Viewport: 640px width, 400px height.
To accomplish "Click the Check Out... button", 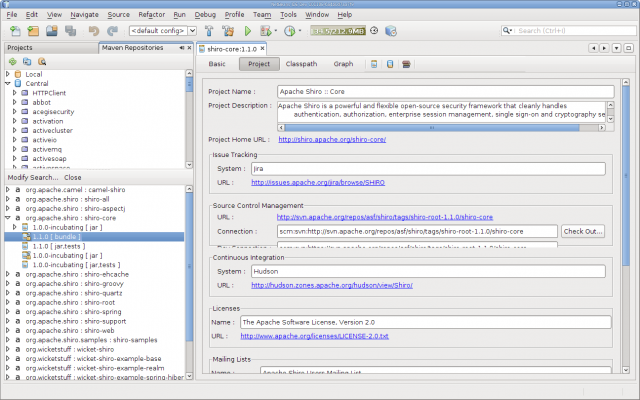I will click(583, 231).
